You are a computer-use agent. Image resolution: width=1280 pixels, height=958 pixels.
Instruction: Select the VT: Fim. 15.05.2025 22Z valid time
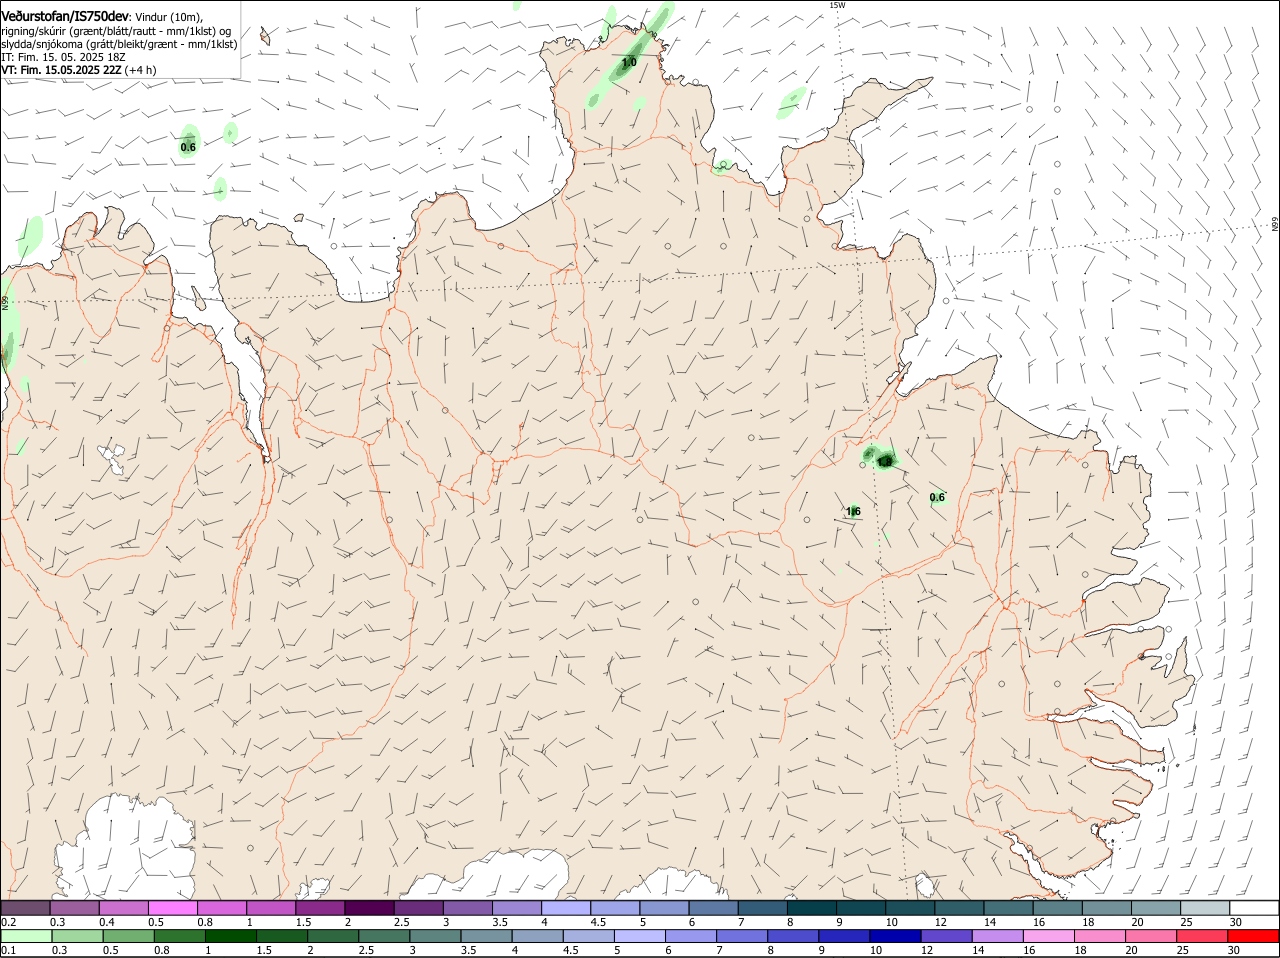[62, 70]
